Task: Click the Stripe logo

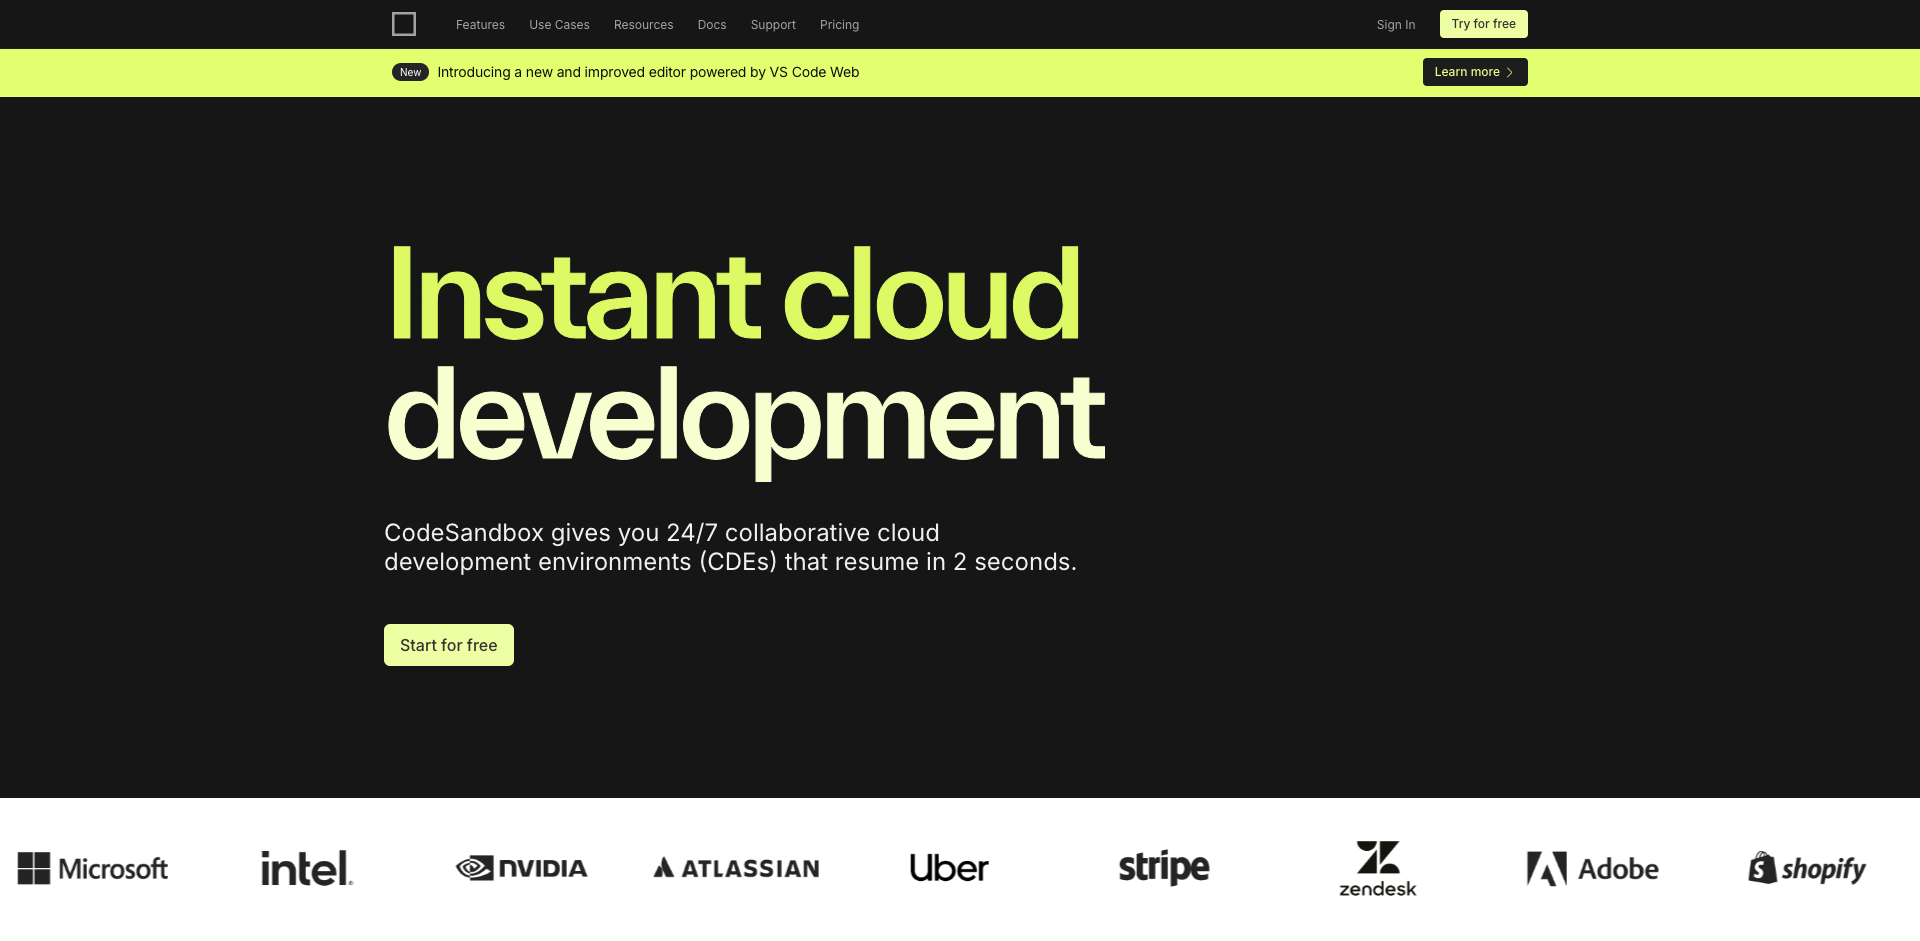Action: click(1164, 868)
